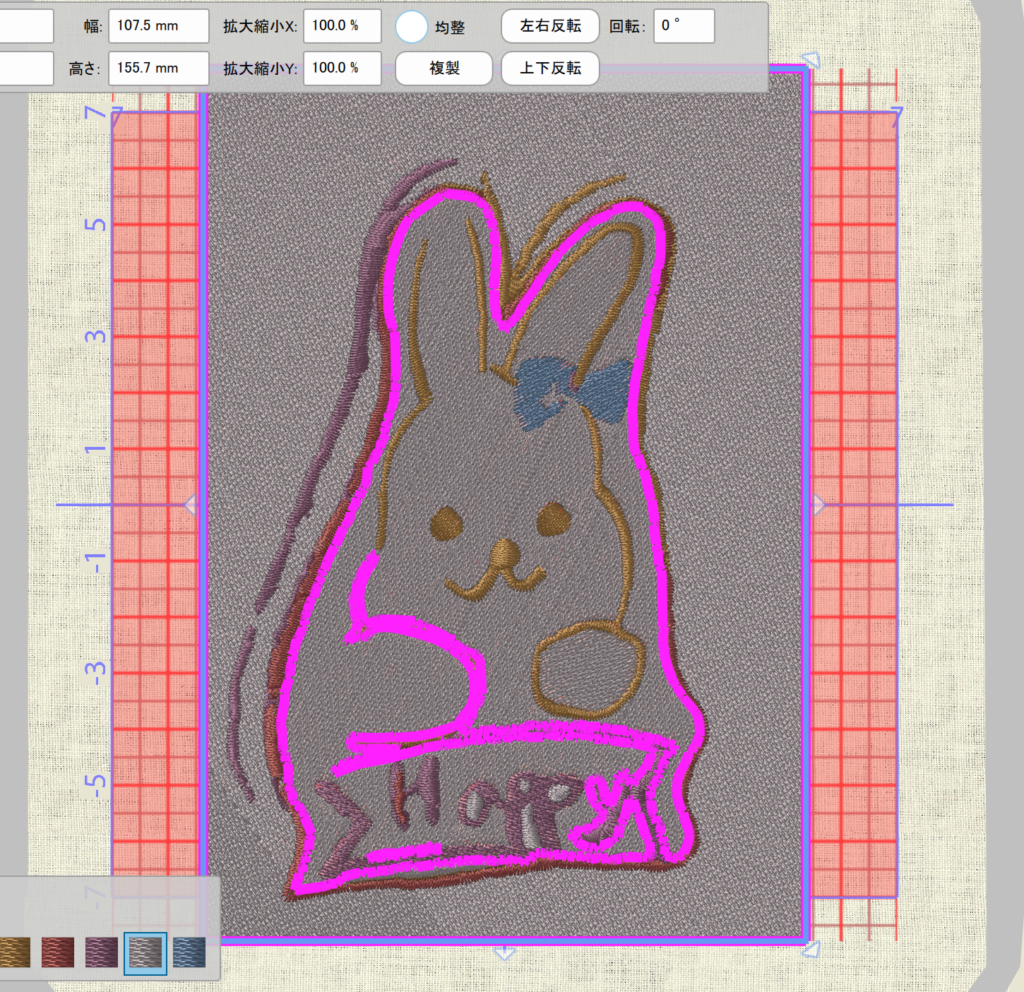
Task: Select the 拡大縮小X scale percentage field
Action: coord(342,26)
